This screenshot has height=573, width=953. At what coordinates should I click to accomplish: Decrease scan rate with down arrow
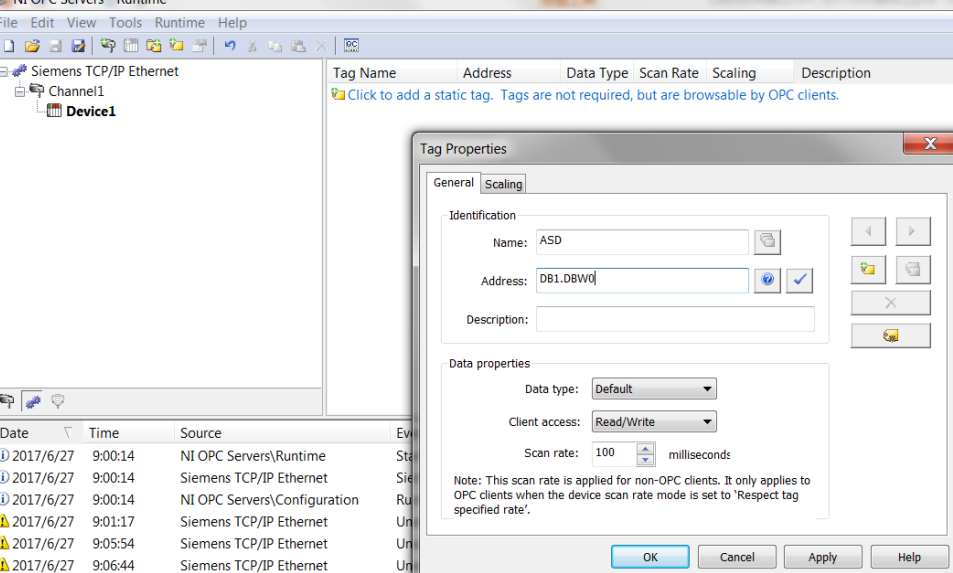645,459
